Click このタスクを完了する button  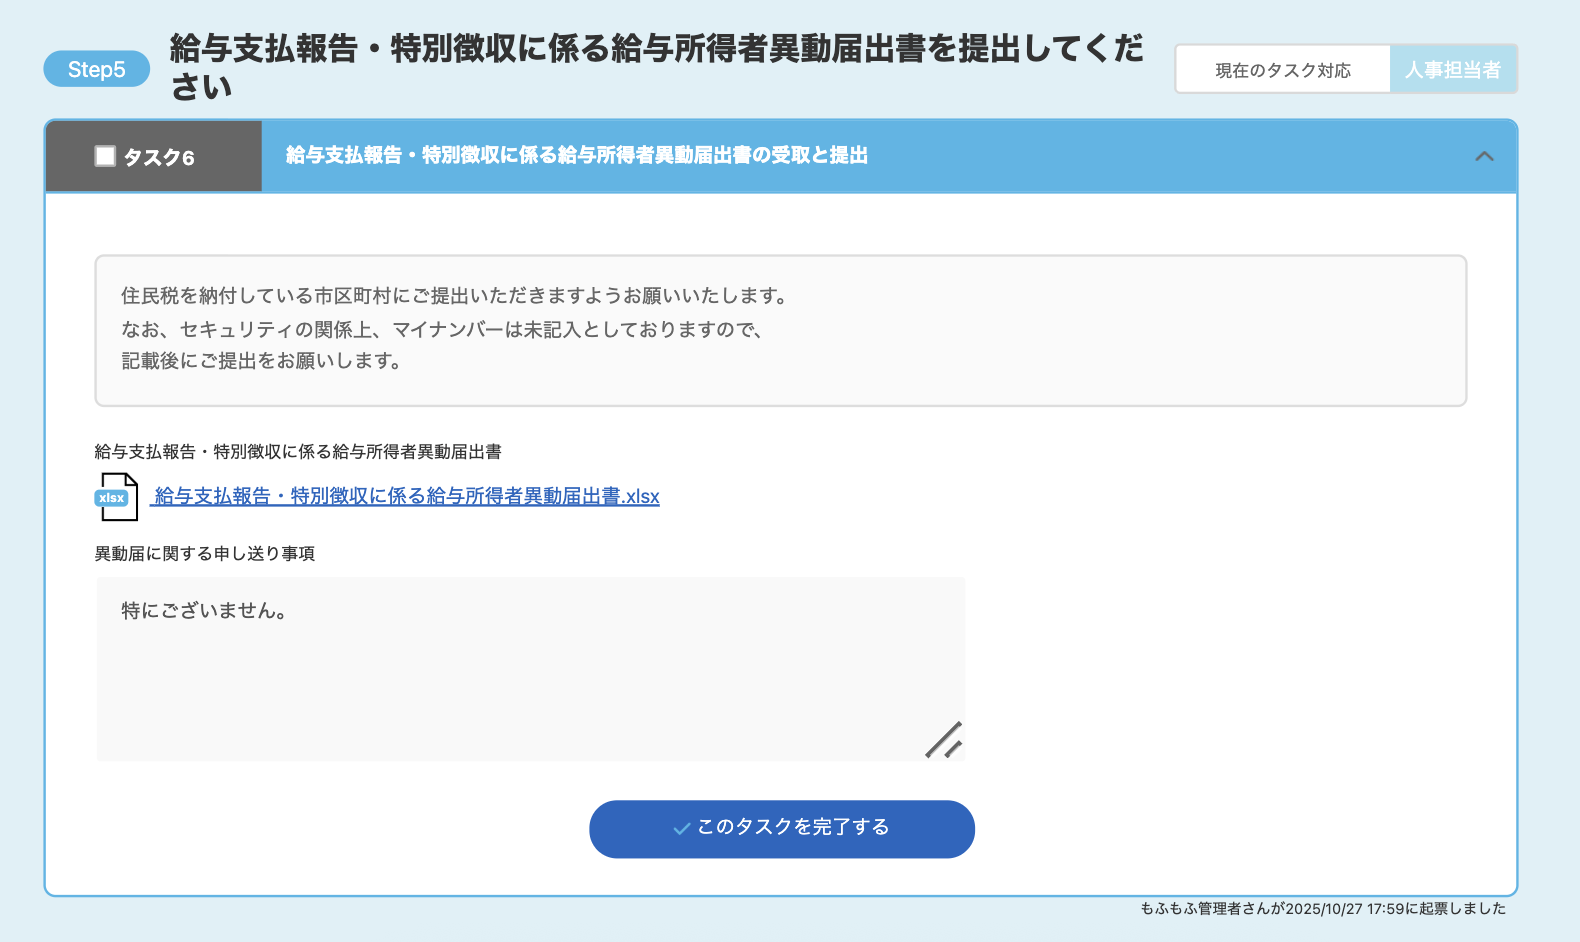point(782,829)
